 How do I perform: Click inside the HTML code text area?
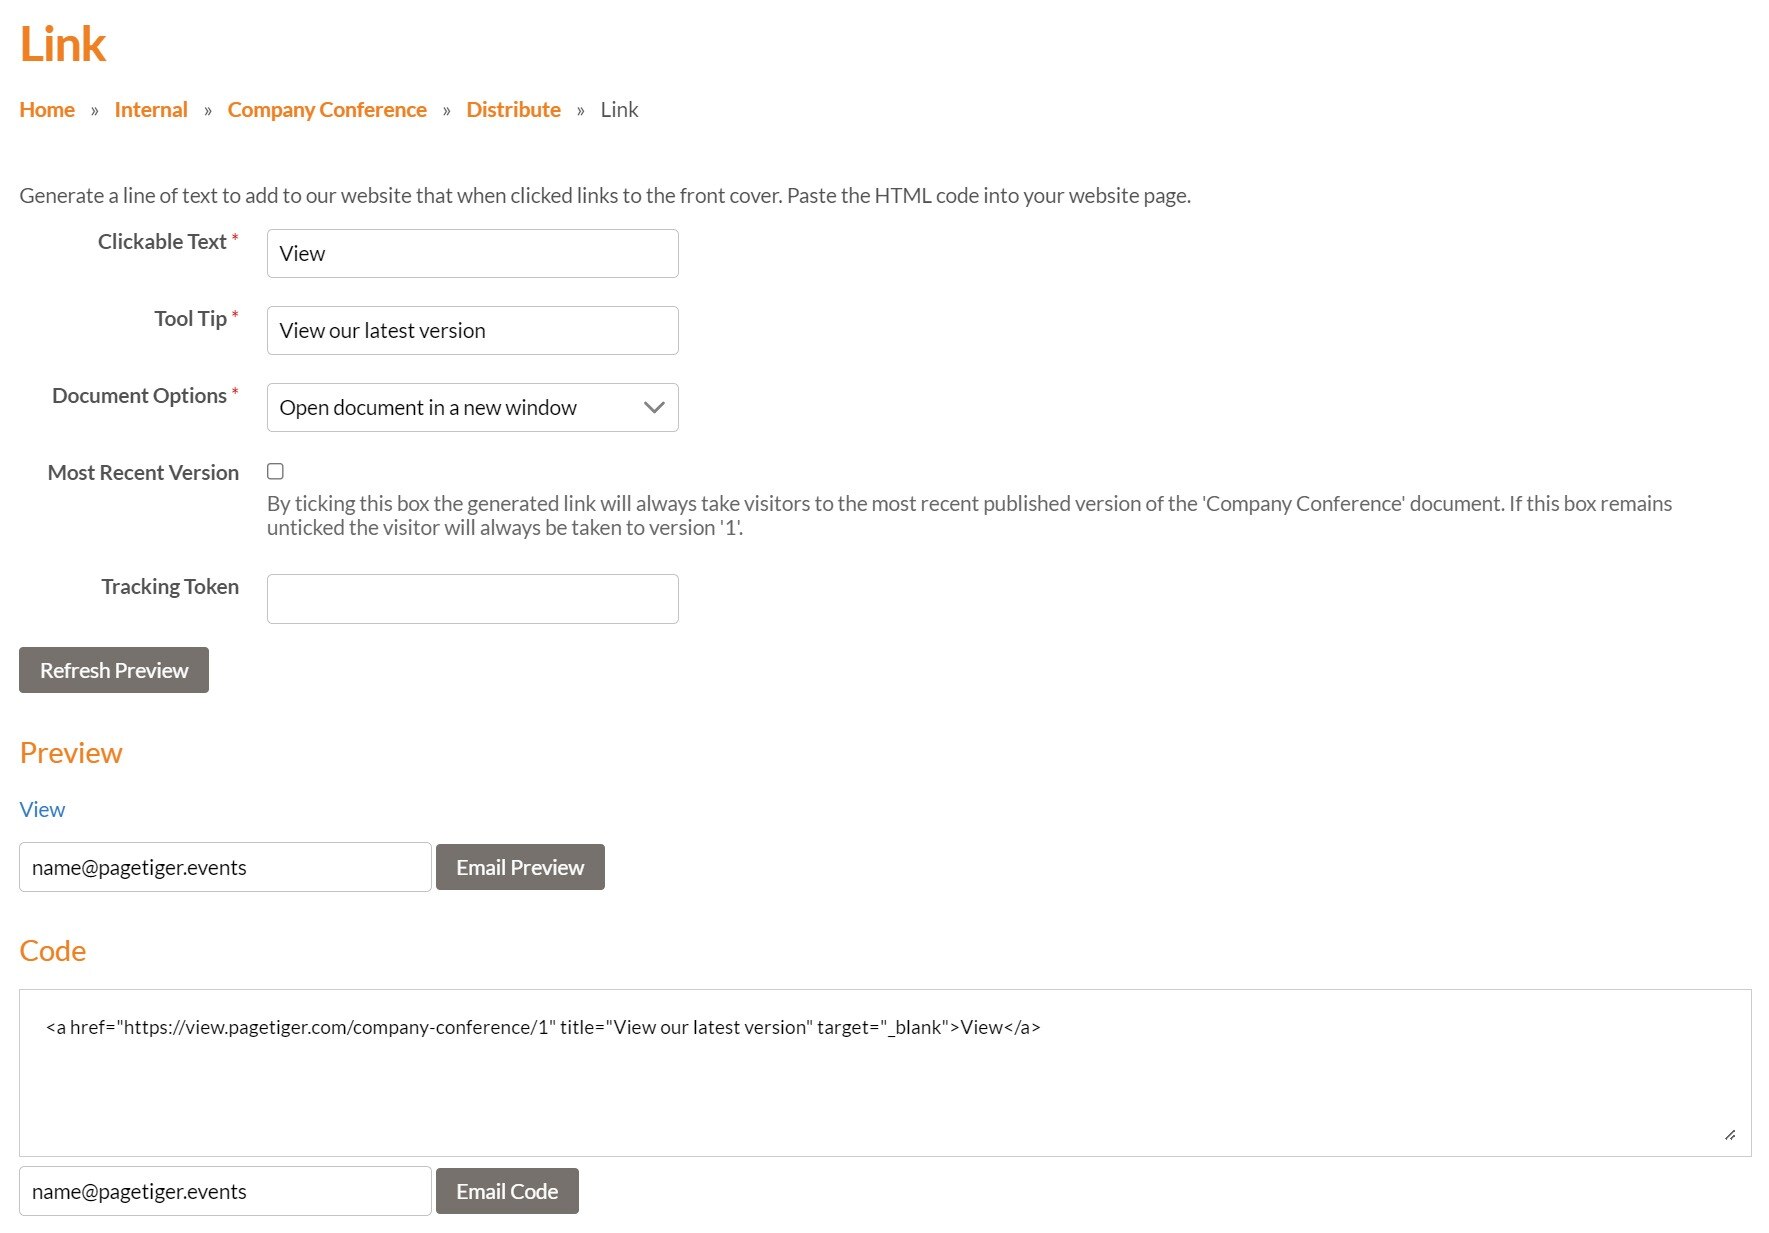(x=884, y=1080)
